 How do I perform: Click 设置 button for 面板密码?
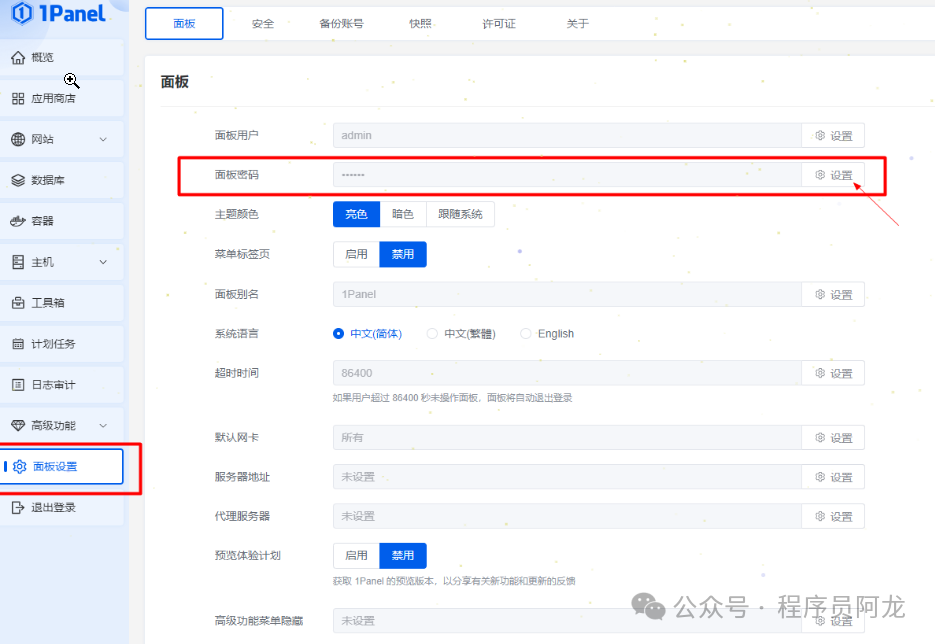tap(833, 175)
